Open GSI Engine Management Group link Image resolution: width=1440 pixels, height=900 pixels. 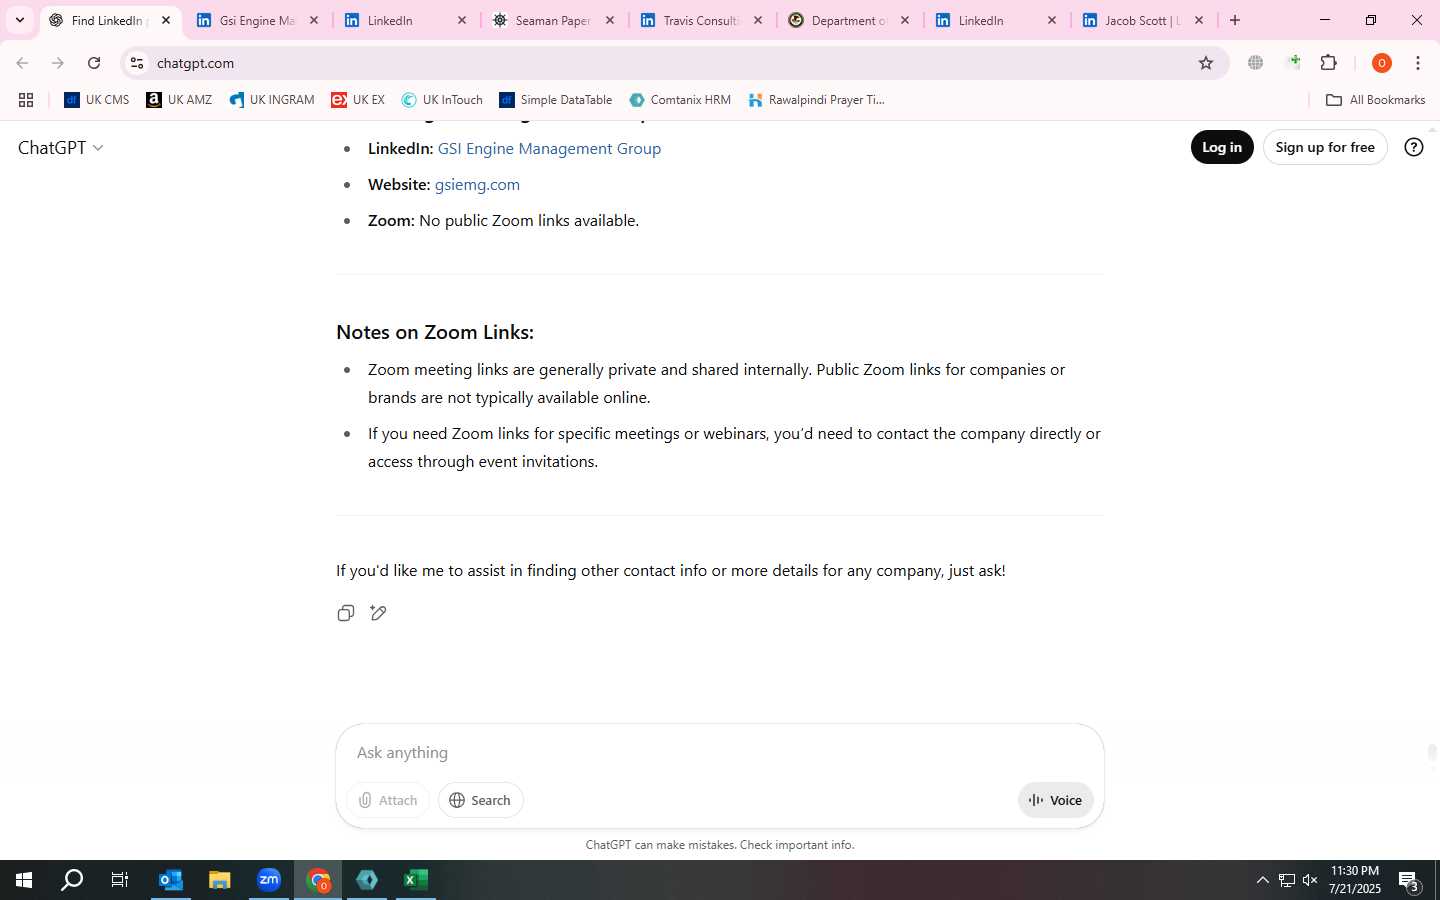[x=549, y=148]
